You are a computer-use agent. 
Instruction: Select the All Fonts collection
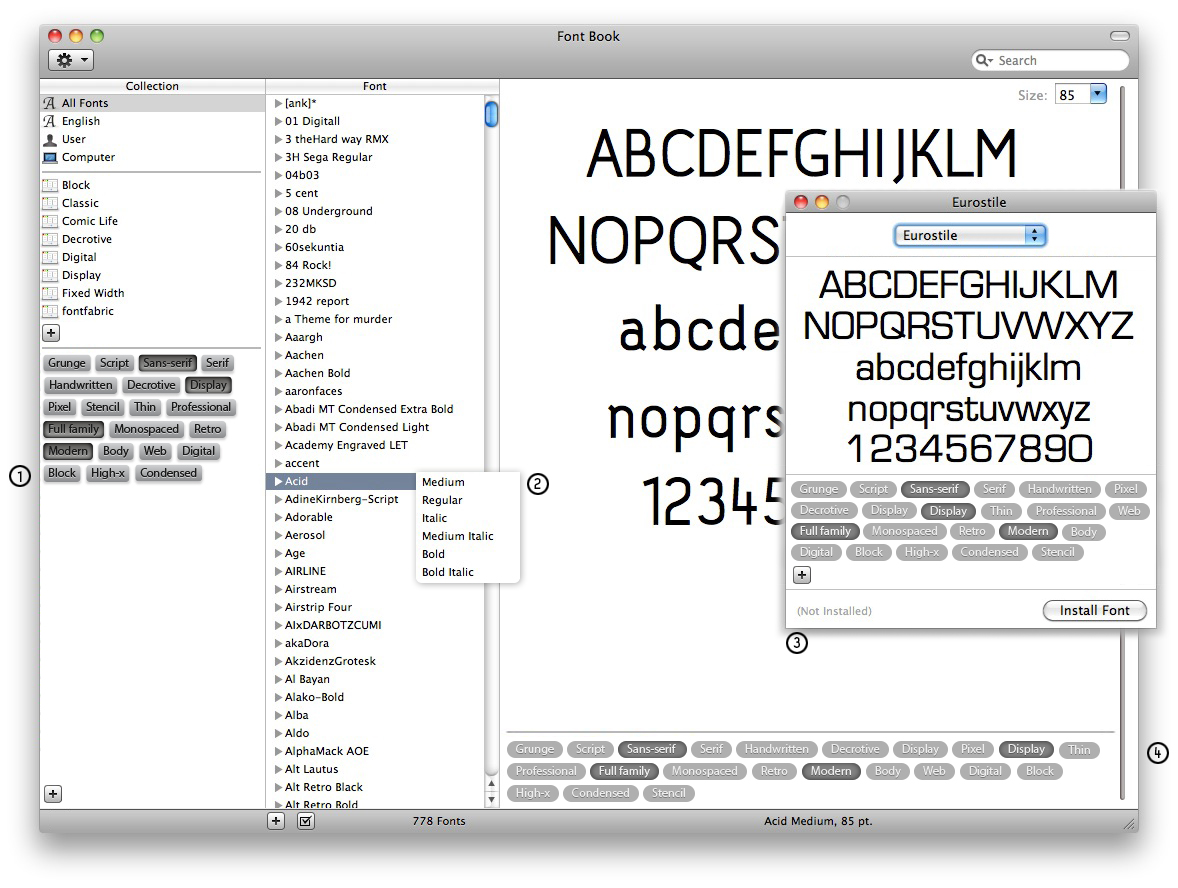click(153, 103)
